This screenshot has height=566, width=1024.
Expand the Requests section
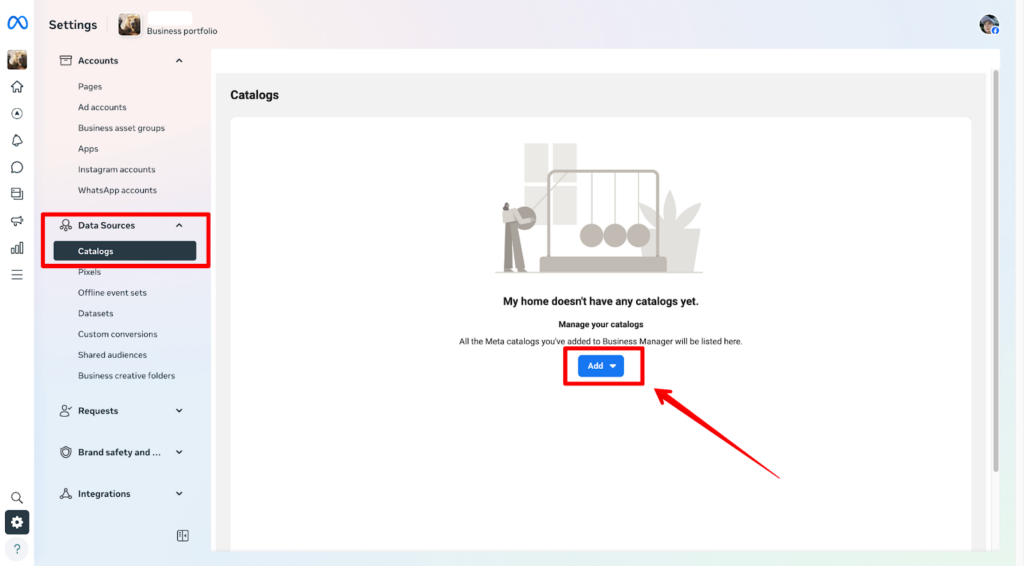point(179,411)
